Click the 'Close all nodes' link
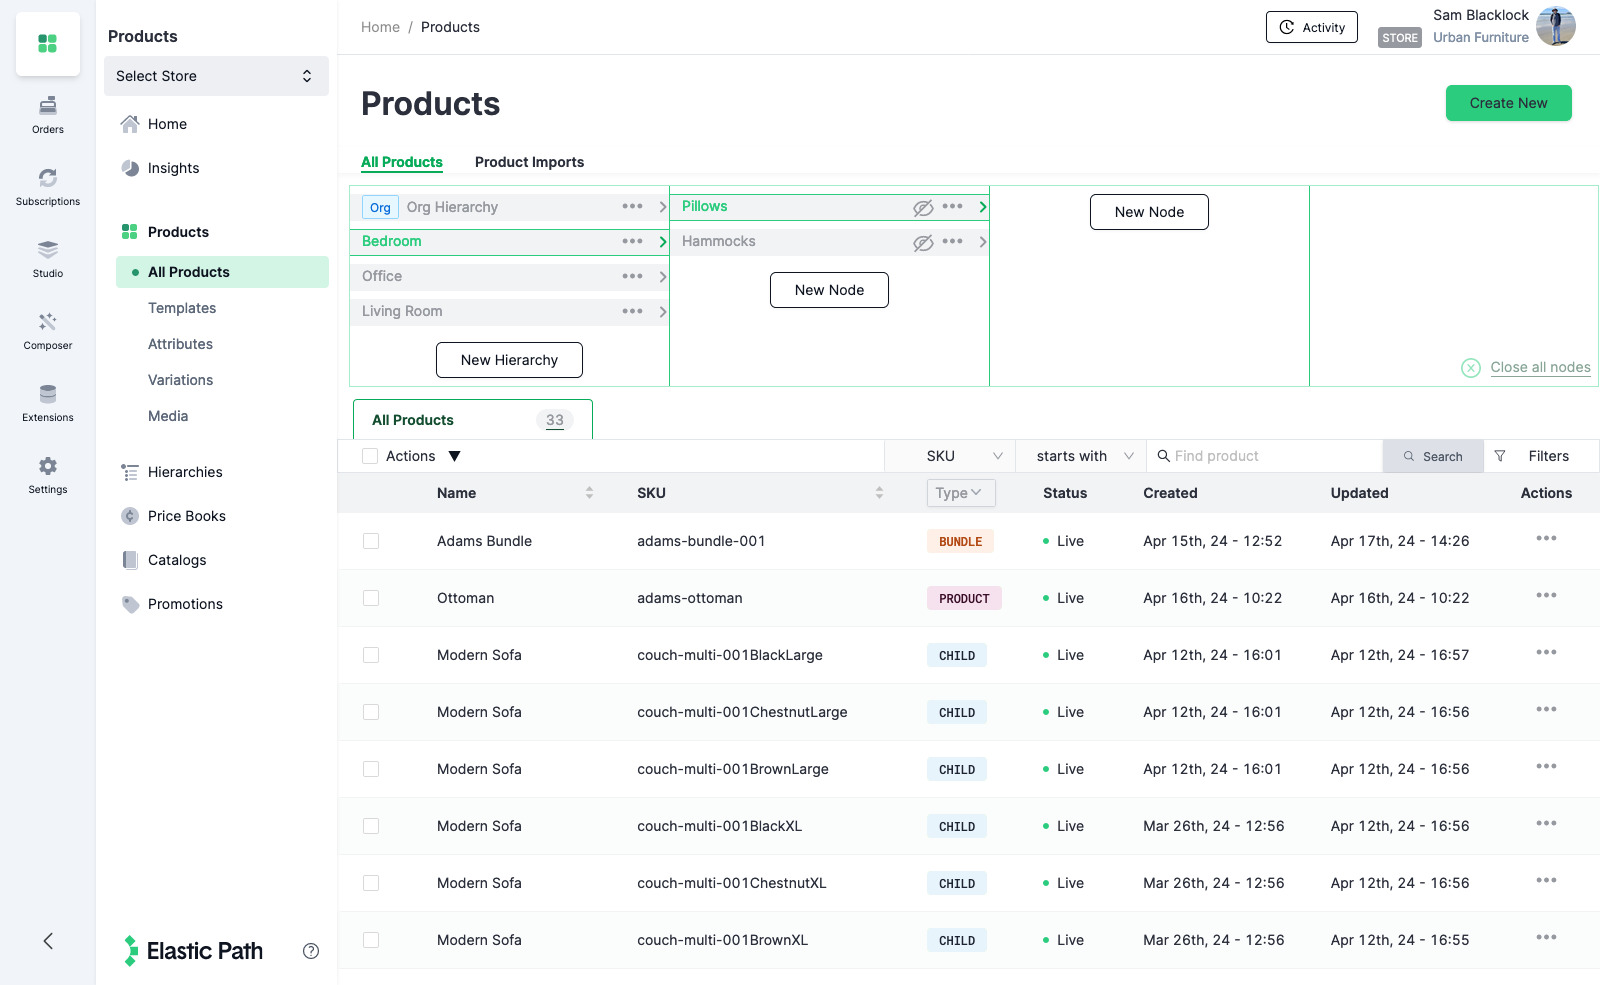1600x985 pixels. (1540, 367)
